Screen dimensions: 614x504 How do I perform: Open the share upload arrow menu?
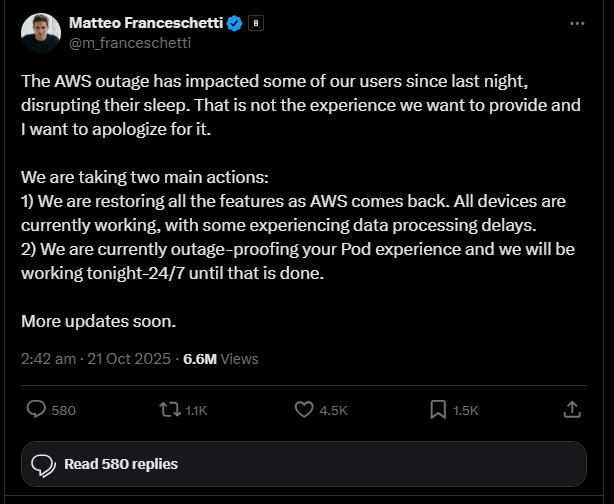pos(572,409)
